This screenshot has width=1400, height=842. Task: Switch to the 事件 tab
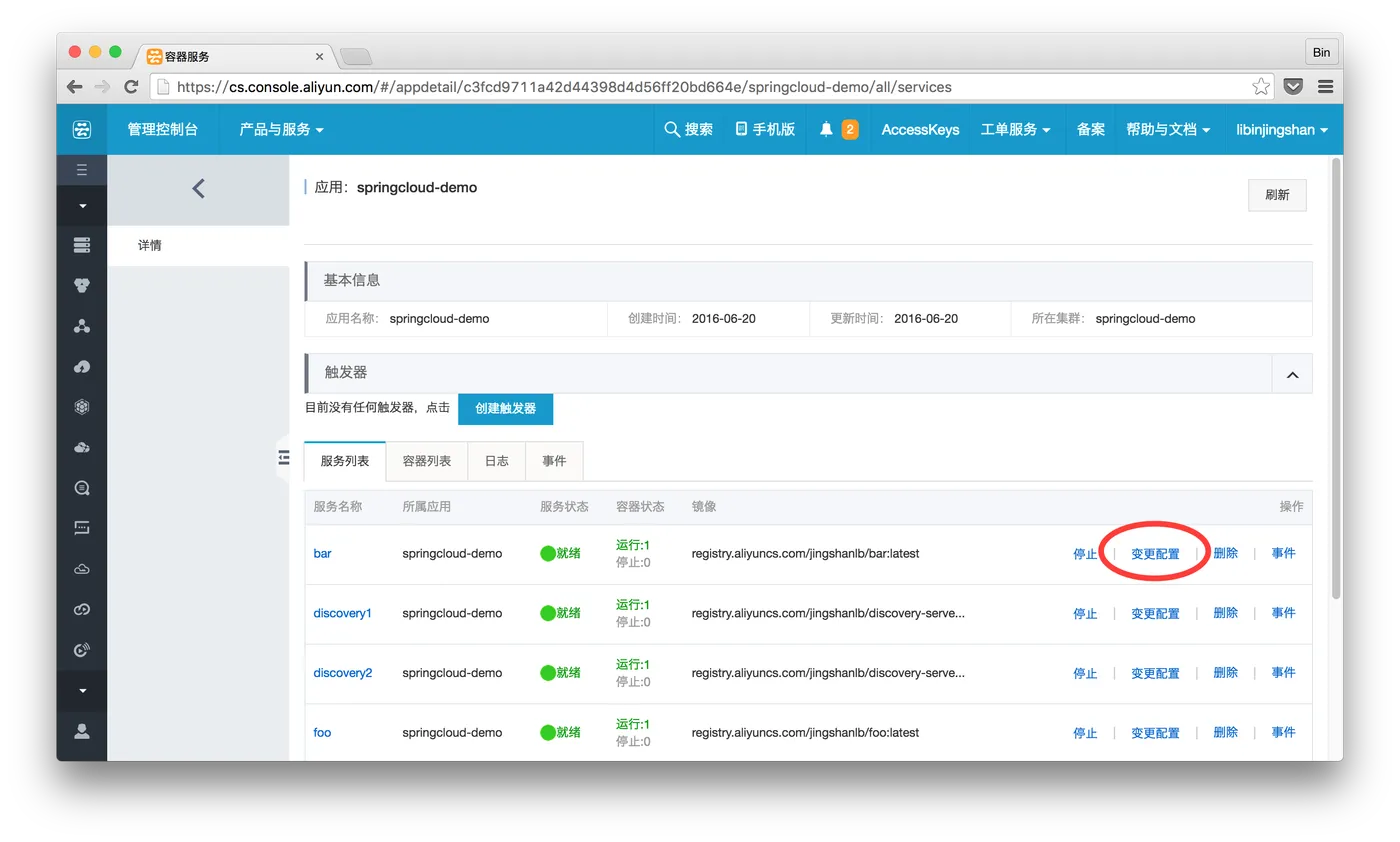[554, 461]
